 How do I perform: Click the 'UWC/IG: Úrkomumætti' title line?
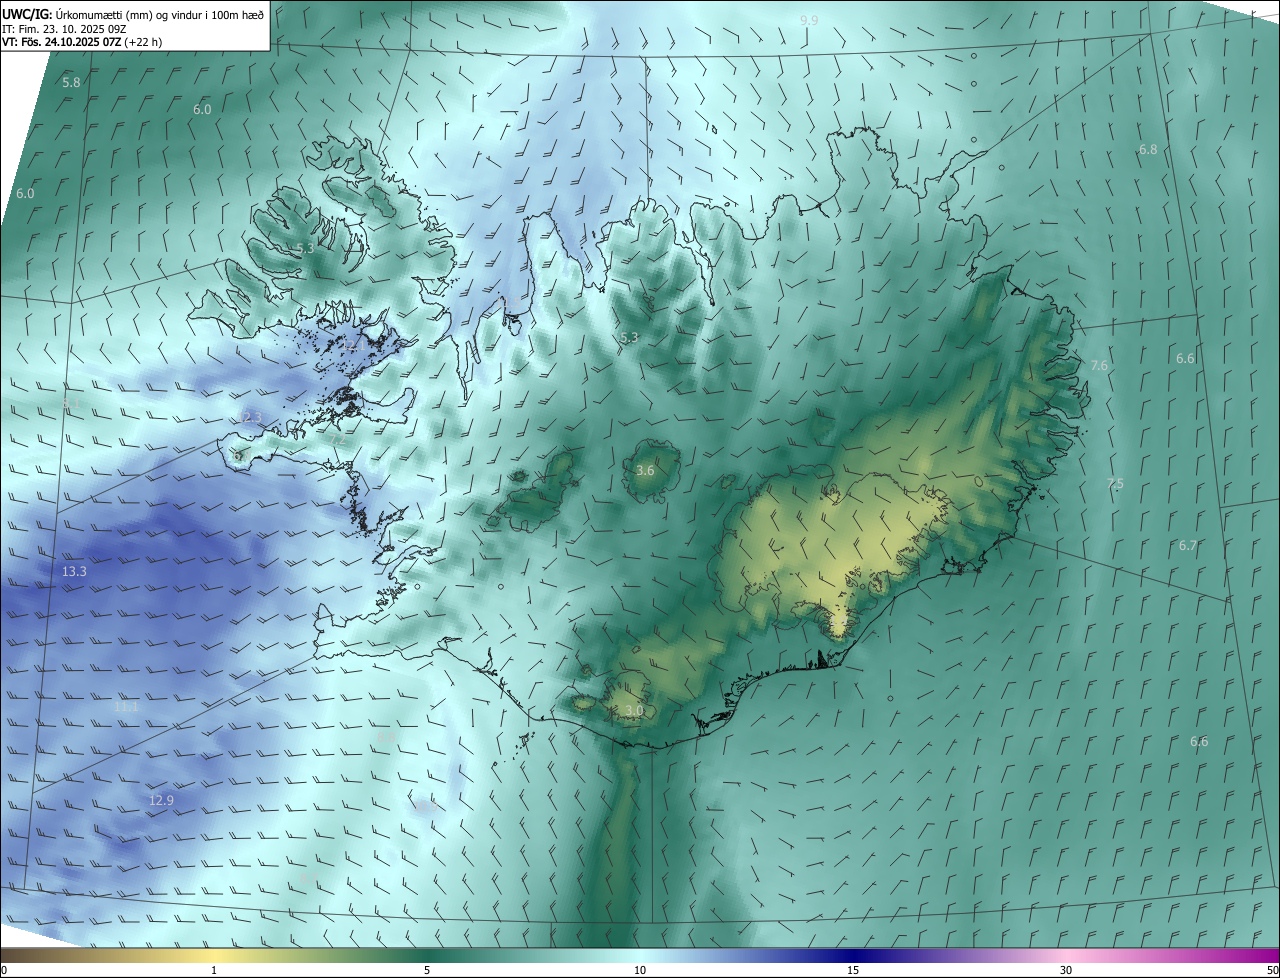(x=133, y=13)
